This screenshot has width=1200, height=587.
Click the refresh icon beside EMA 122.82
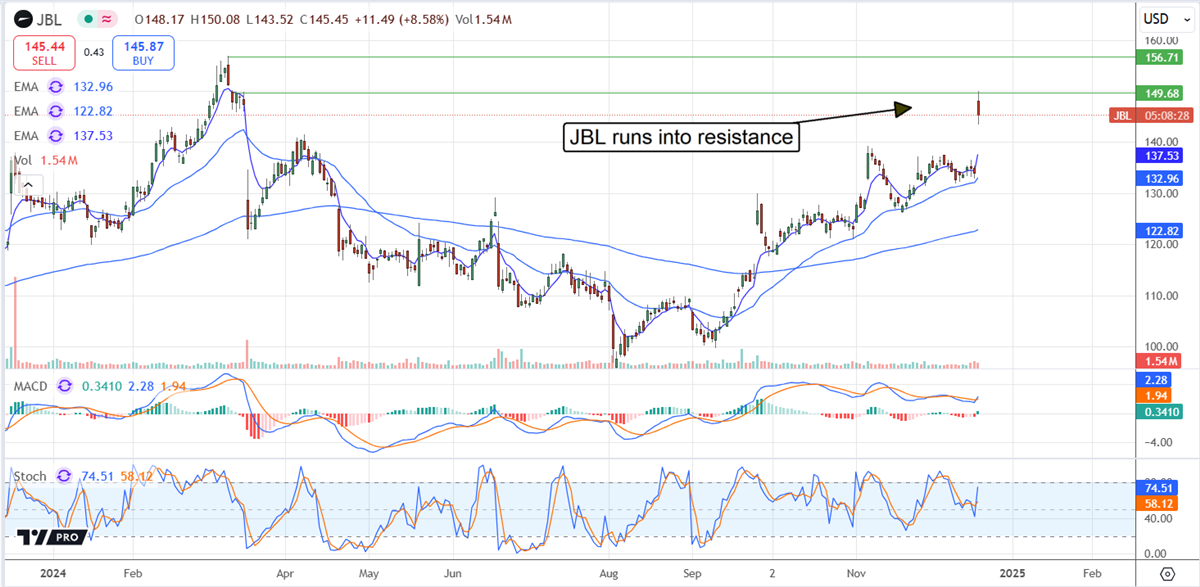pyautogui.click(x=56, y=111)
